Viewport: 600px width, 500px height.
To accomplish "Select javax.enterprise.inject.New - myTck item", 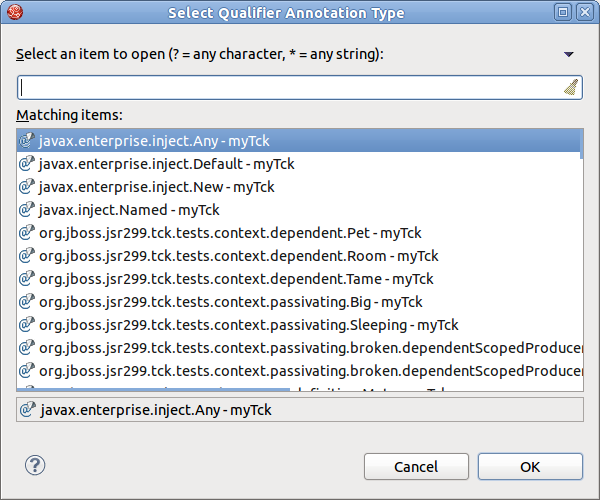I will point(156,187).
